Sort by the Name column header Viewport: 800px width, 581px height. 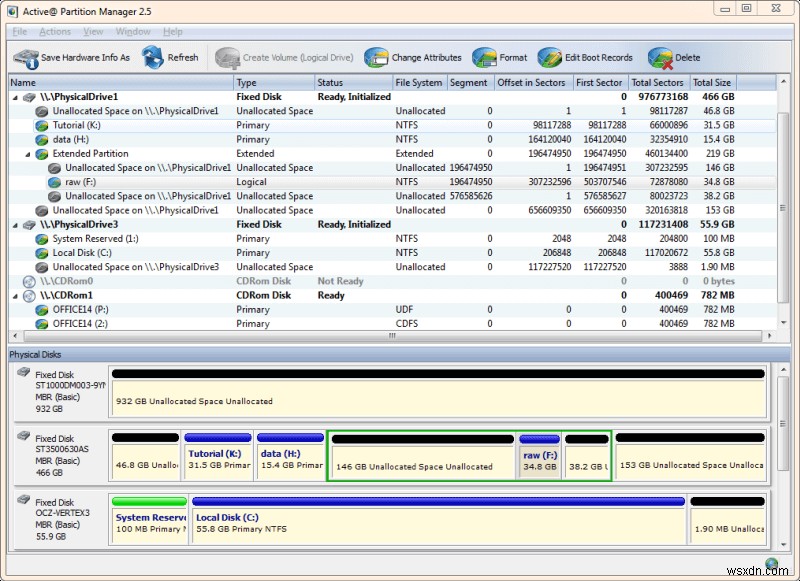121,83
